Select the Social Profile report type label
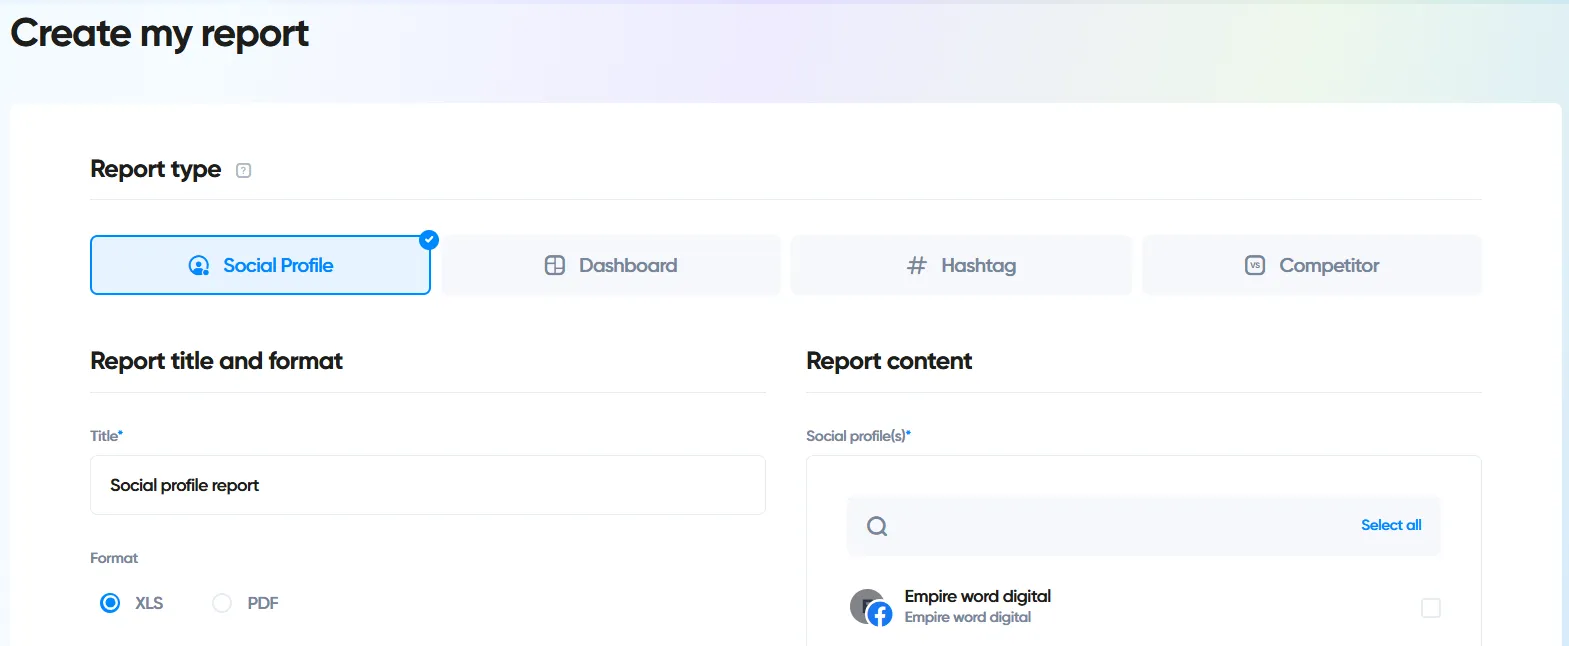The width and height of the screenshot is (1569, 646). coord(278,266)
